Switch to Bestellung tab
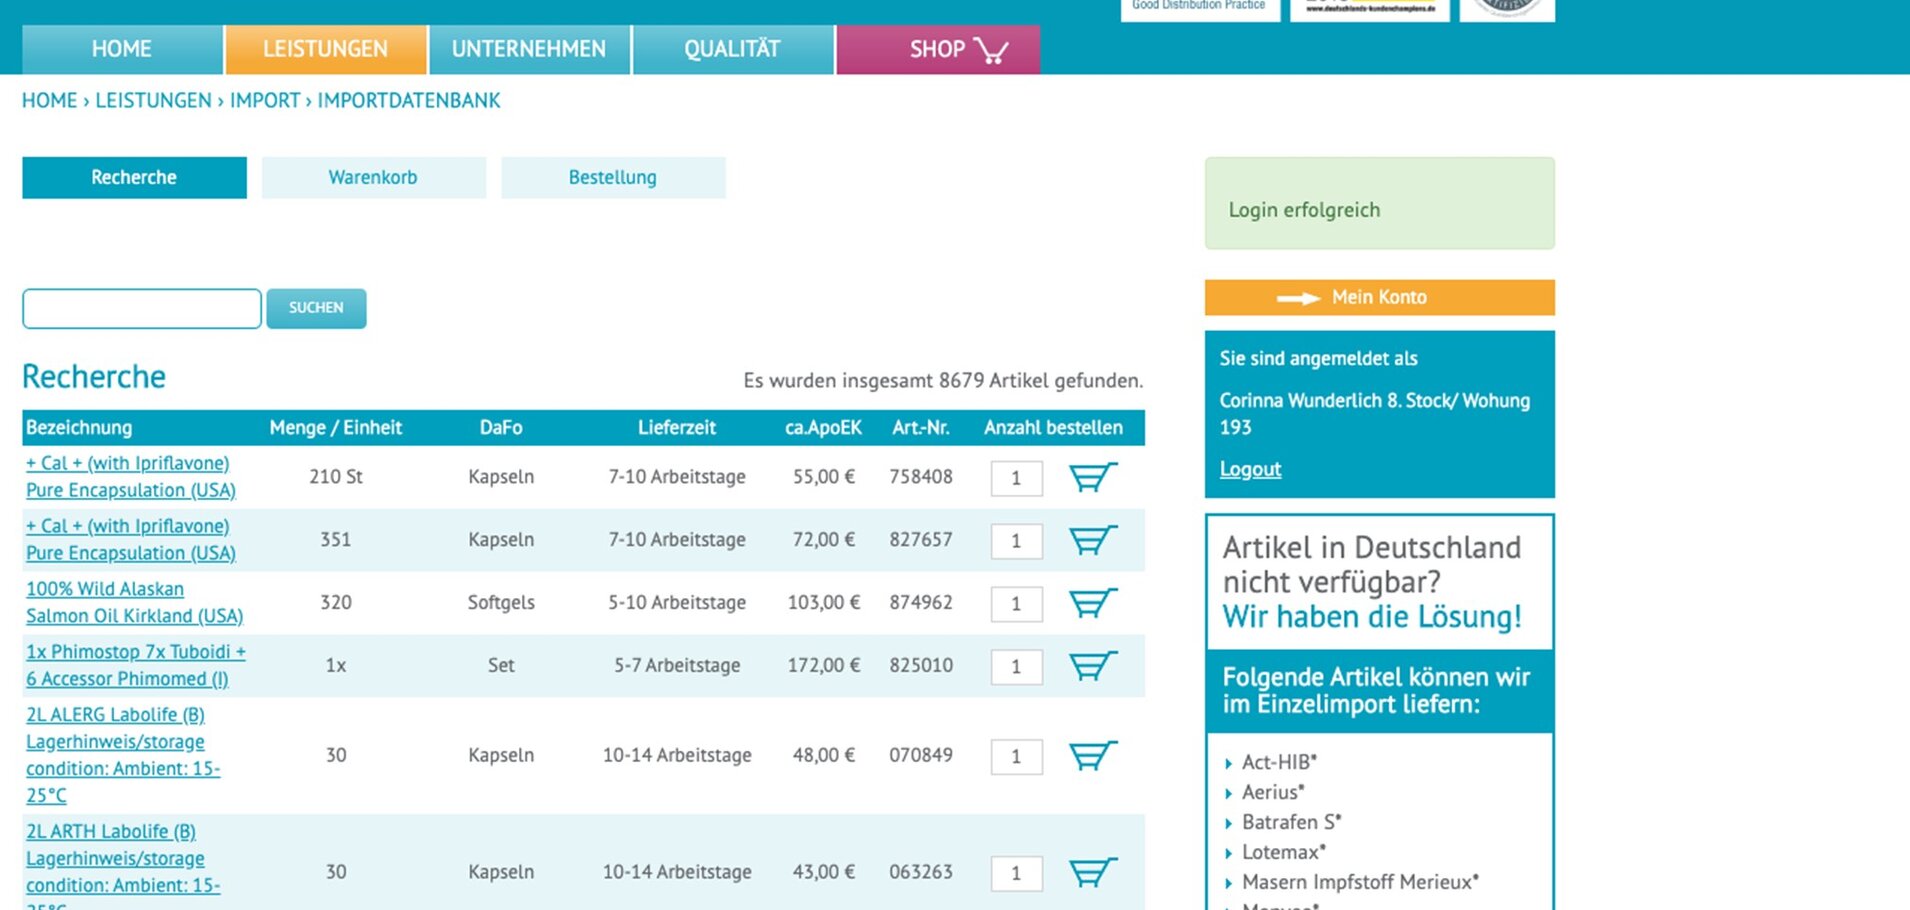1910x910 pixels. pos(613,177)
